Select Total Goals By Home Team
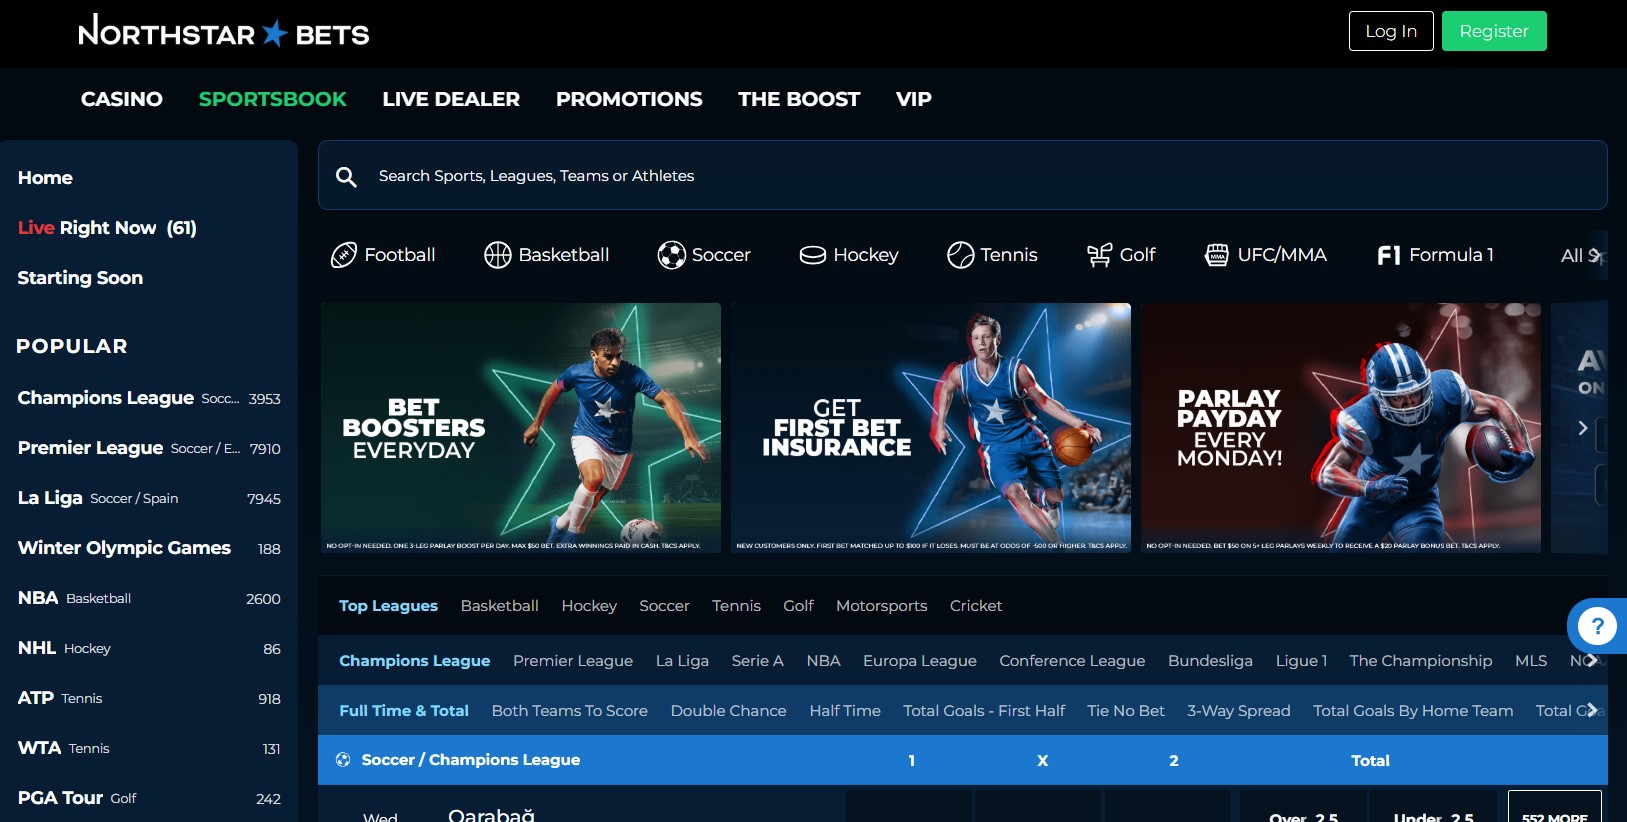Screen dimensions: 1627x822 (x=1413, y=711)
